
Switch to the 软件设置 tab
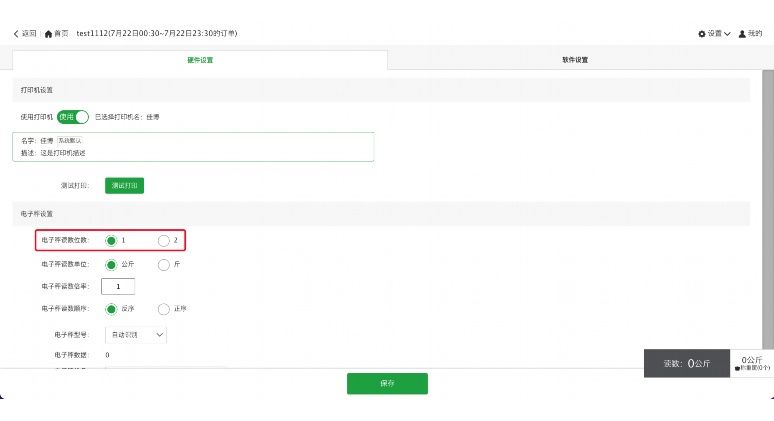coord(575,60)
